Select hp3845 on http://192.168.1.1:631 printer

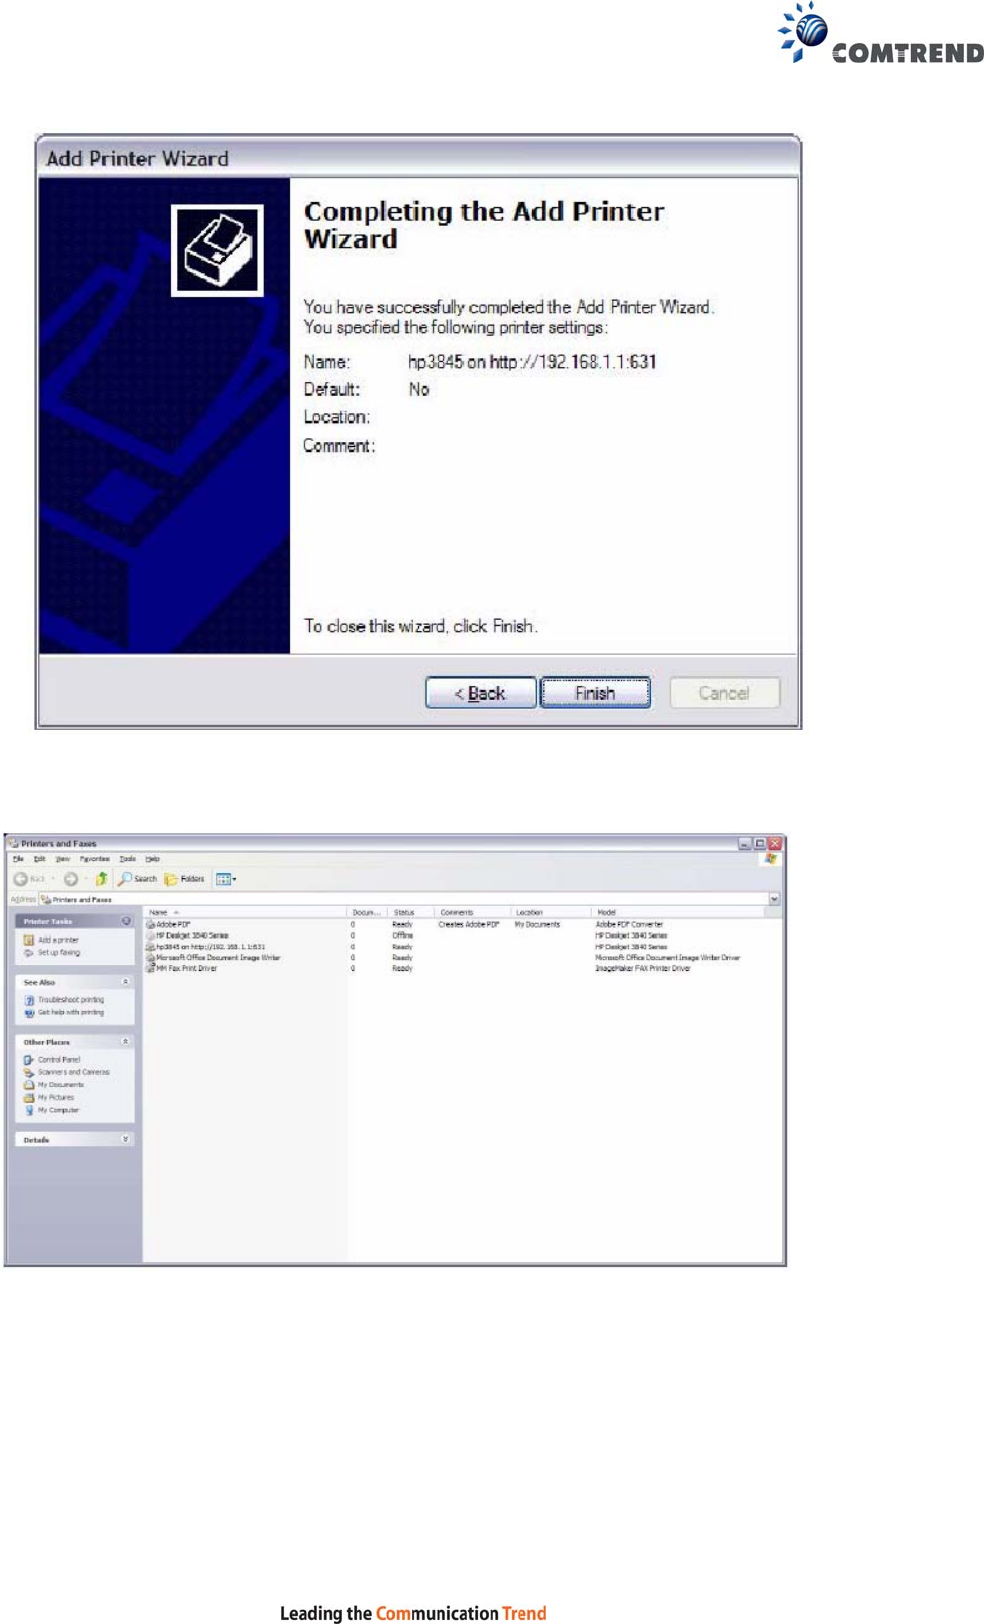[x=210, y=947]
